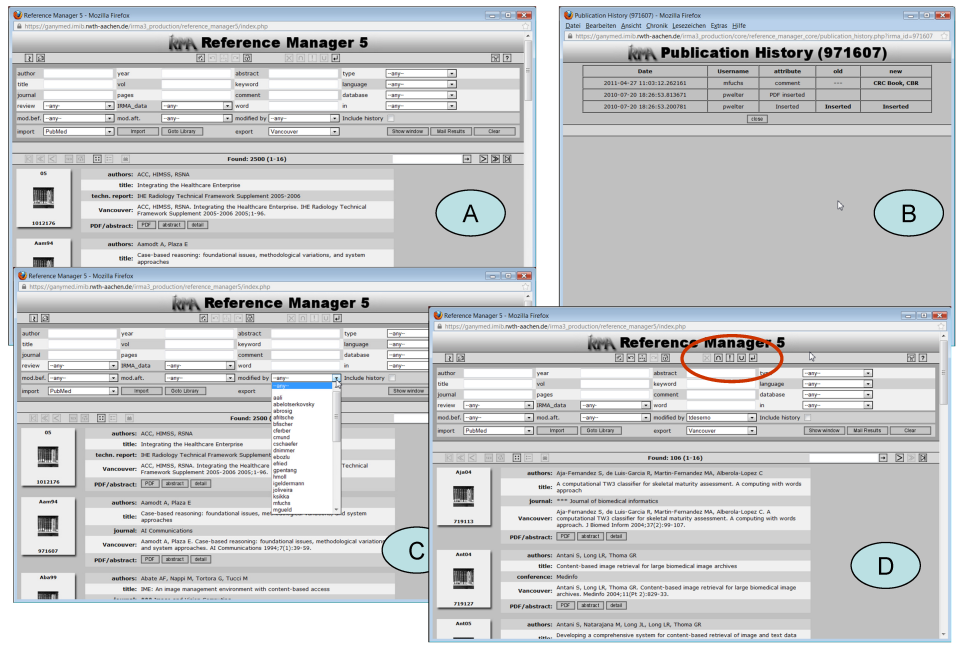
Task: Open modified by dropdown showing tdeserno
Action: [721, 417]
